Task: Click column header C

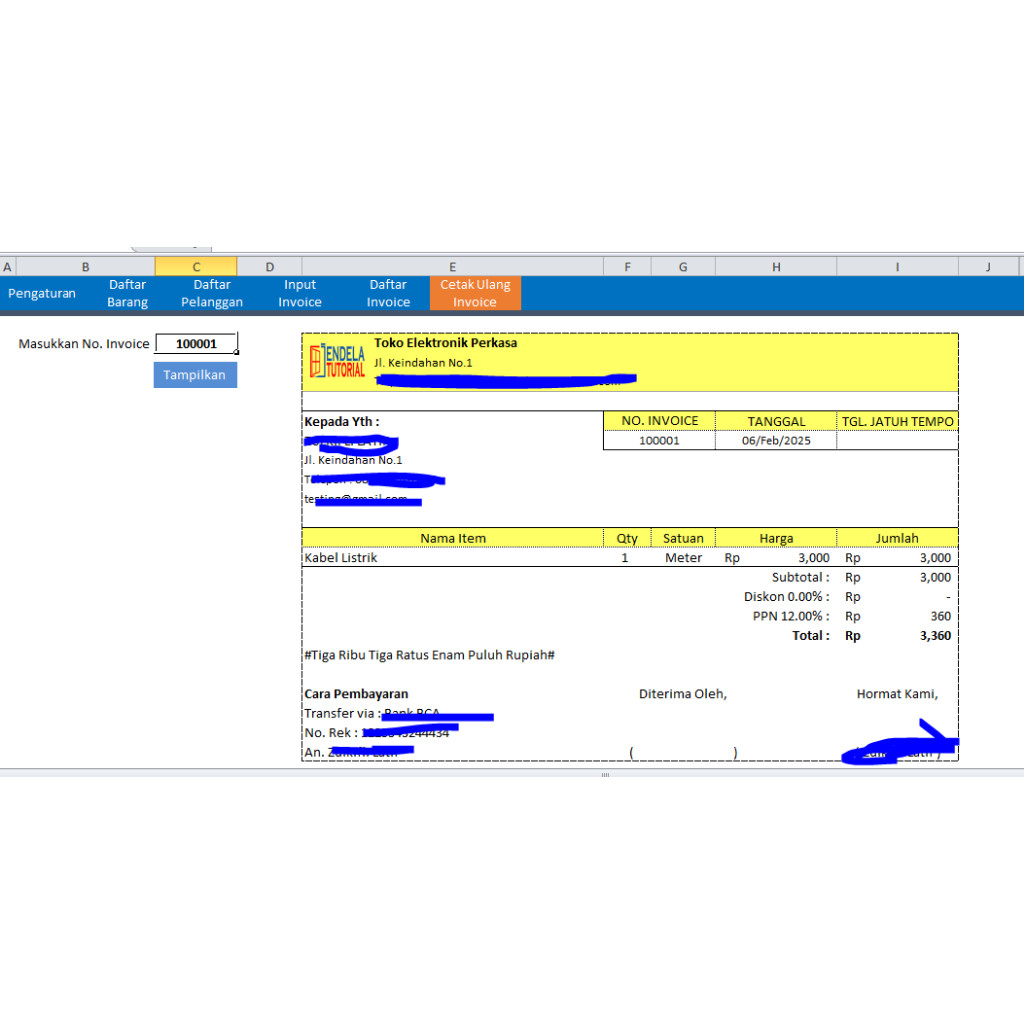Action: [196, 266]
